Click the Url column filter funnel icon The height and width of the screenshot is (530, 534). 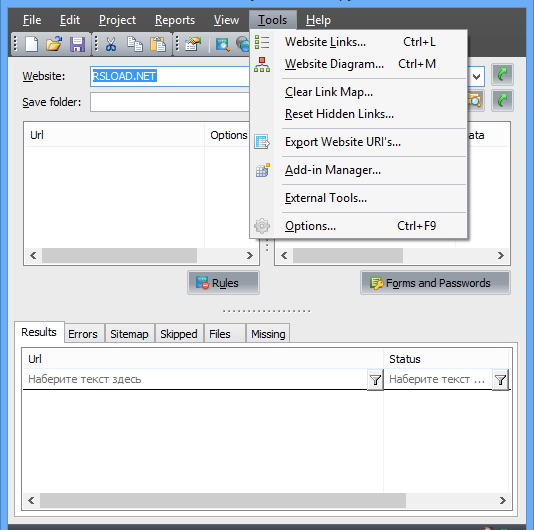pyautogui.click(x=375, y=379)
